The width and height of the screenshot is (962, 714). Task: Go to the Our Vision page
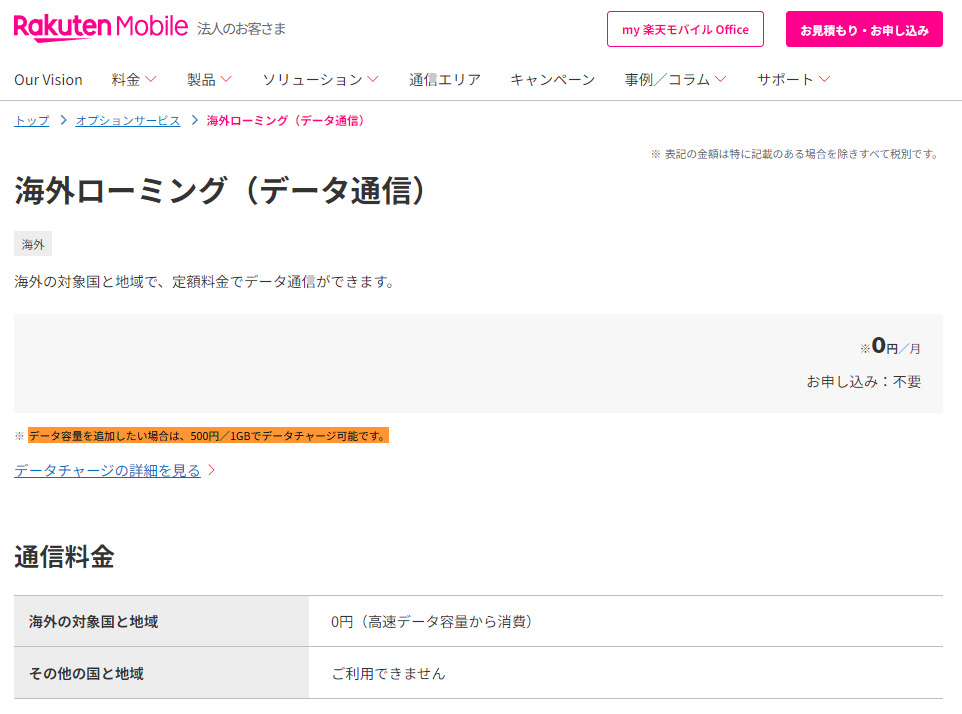coord(48,80)
